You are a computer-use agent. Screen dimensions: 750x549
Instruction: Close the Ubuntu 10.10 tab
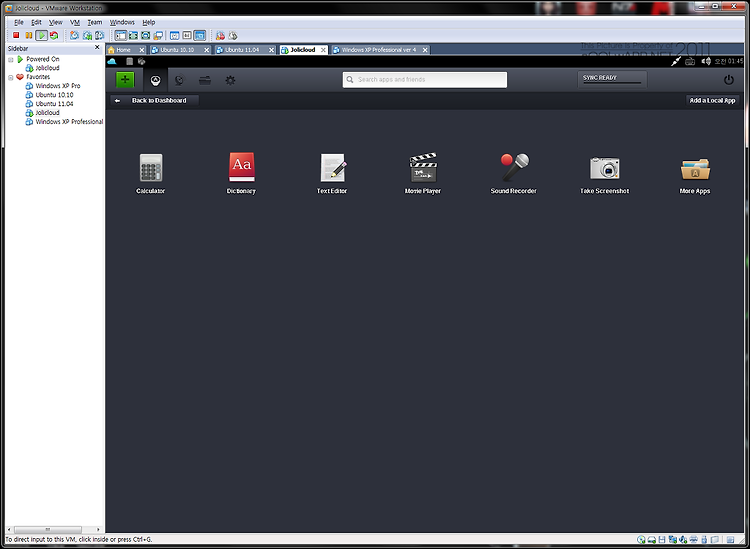pyautogui.click(x=207, y=50)
